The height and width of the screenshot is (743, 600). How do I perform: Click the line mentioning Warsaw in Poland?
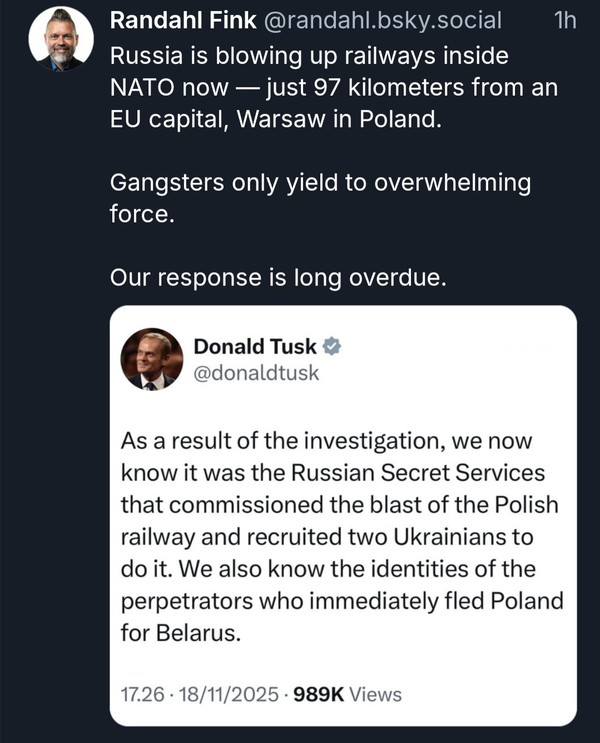275,120
